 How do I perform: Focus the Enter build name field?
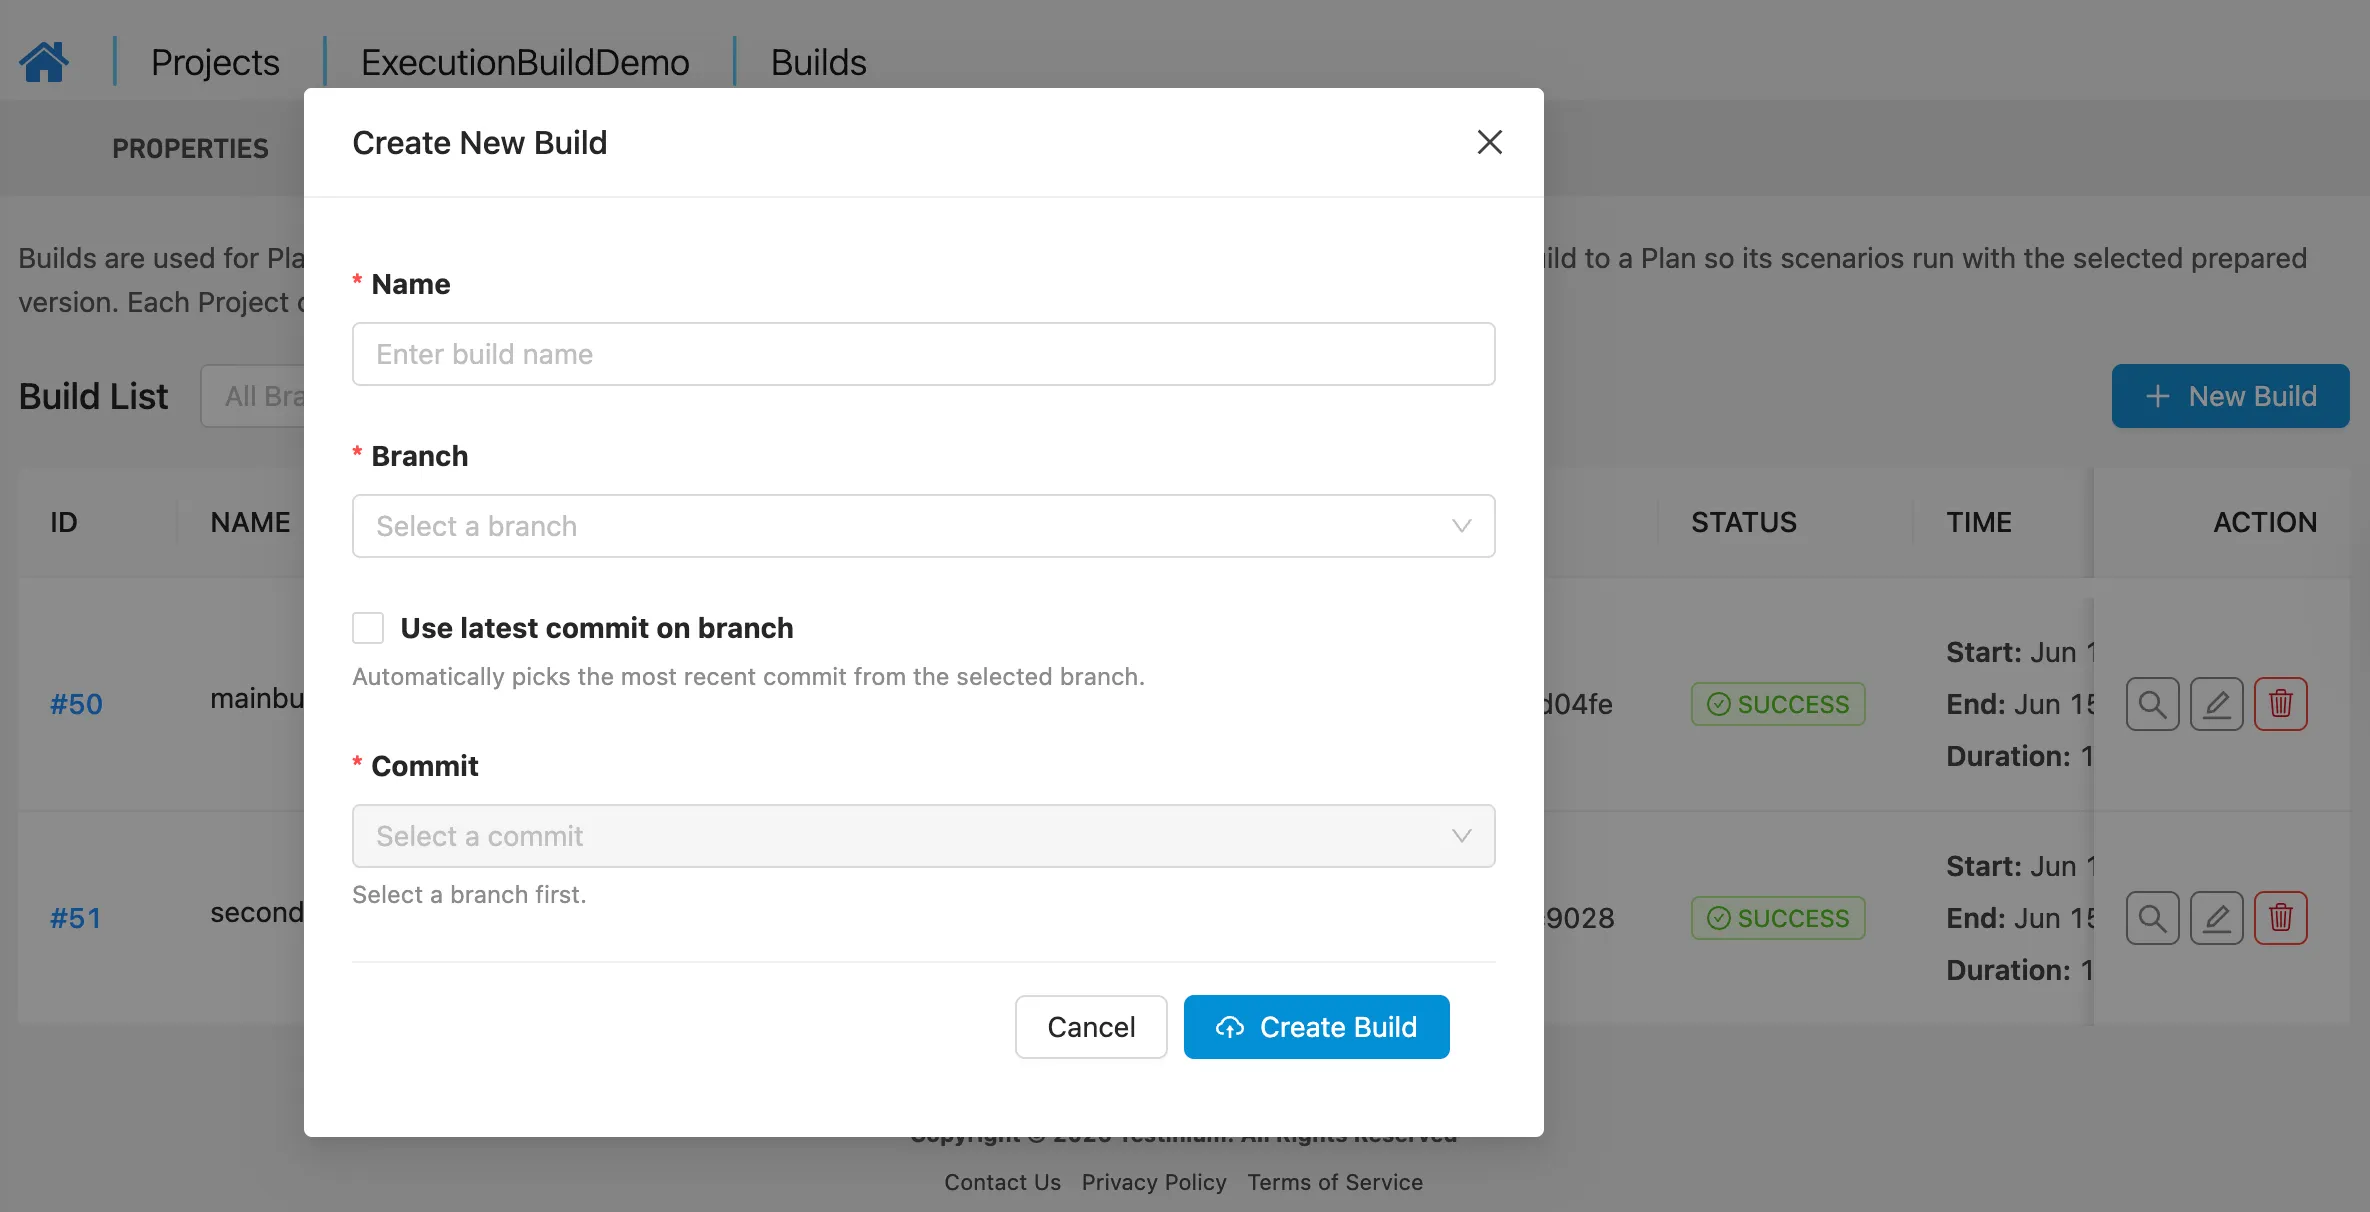coord(923,354)
